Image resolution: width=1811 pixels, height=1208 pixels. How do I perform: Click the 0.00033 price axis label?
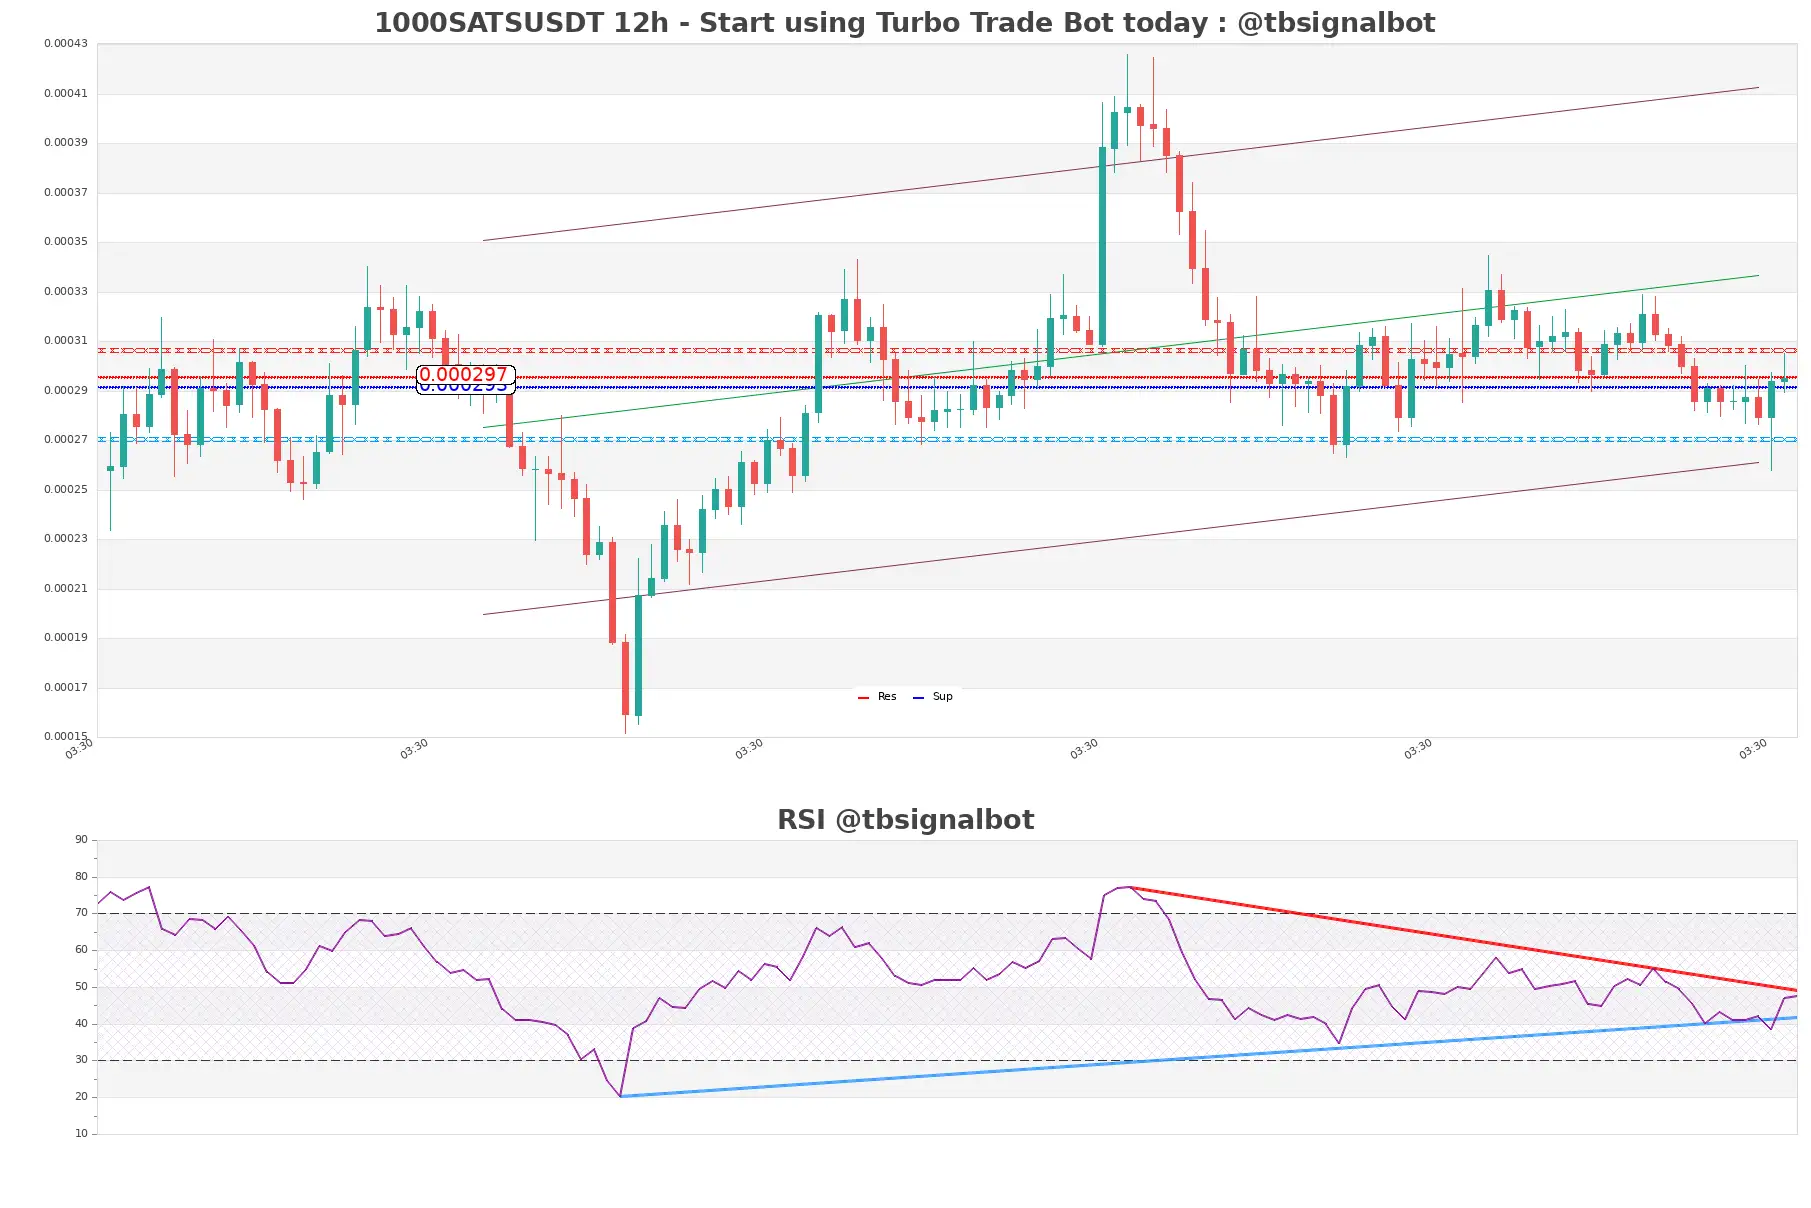pyautogui.click(x=65, y=292)
